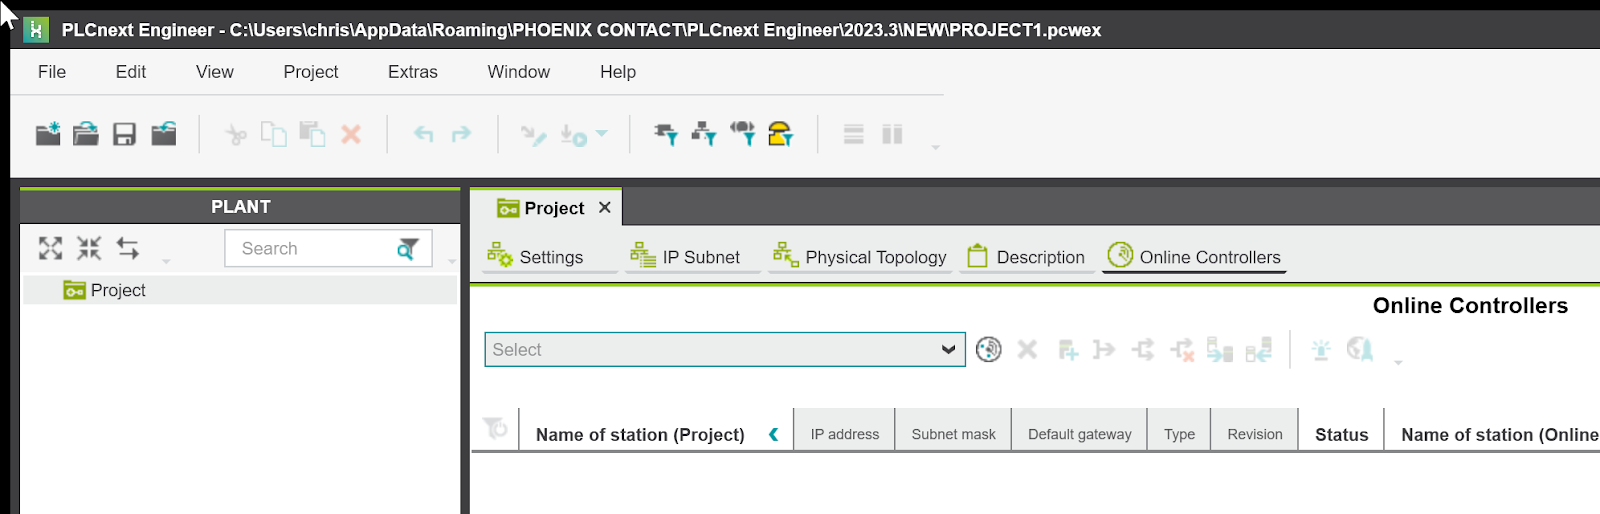The image size is (1600, 514).
Task: Open the Select network adapter dropdown
Action: pyautogui.click(x=725, y=350)
